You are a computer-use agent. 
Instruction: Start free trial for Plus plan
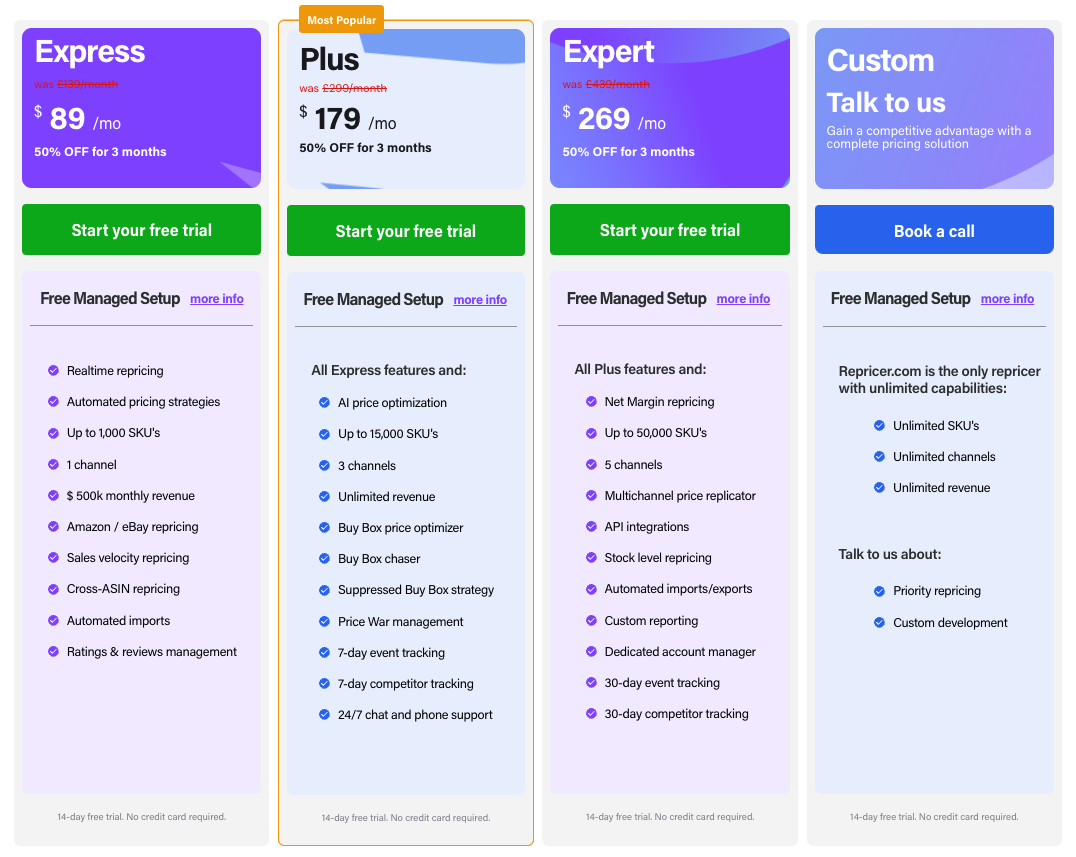[x=405, y=231]
